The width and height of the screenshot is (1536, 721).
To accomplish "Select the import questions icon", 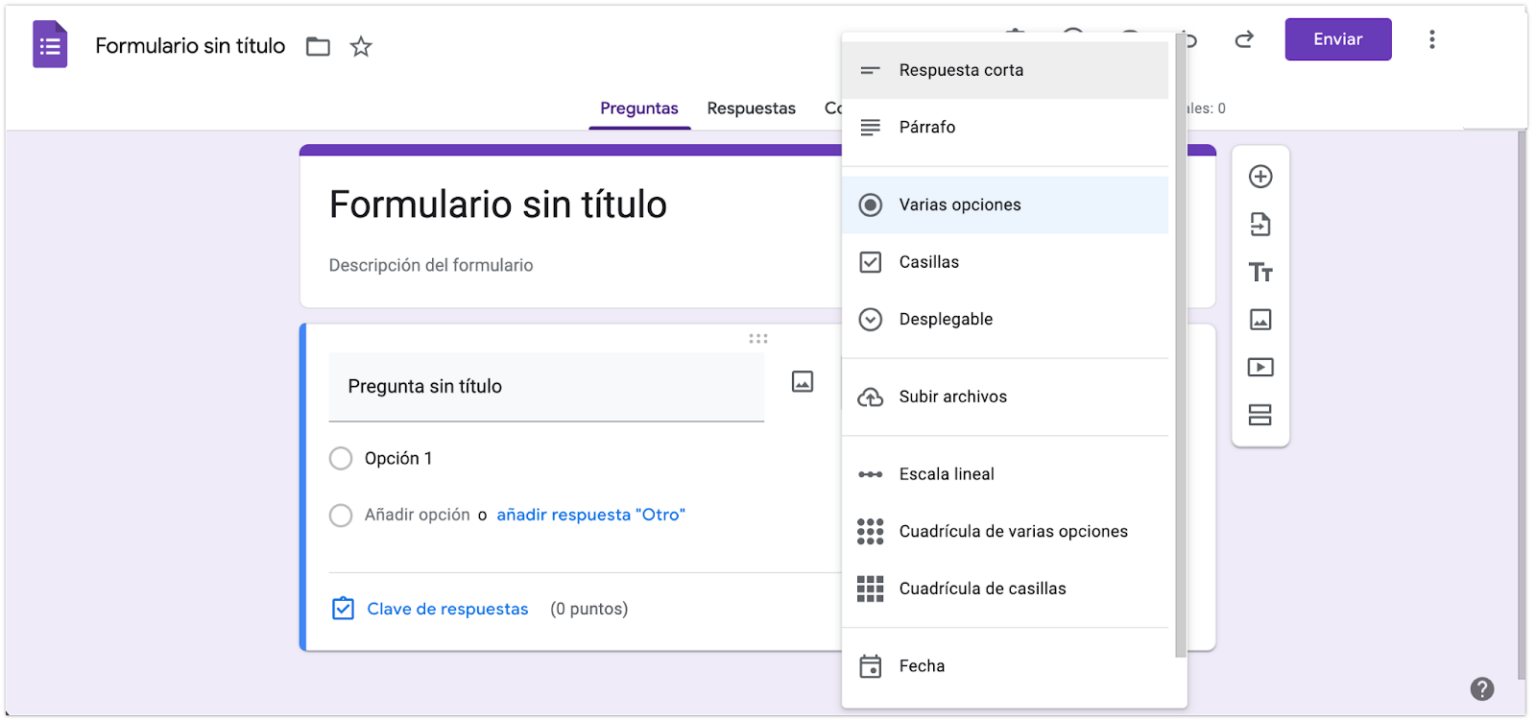I will [1261, 224].
